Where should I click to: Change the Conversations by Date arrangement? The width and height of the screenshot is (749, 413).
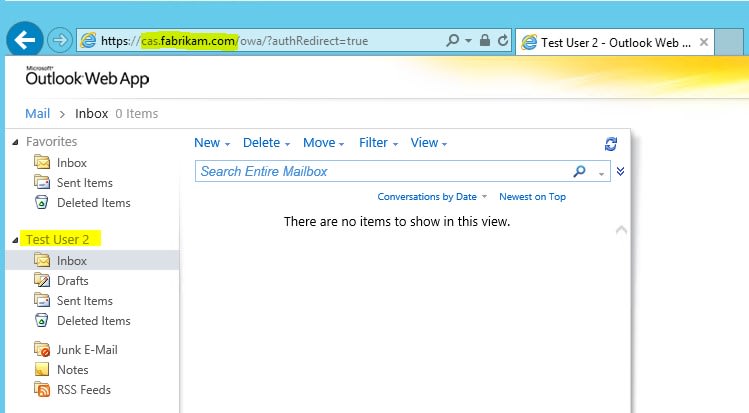point(432,197)
